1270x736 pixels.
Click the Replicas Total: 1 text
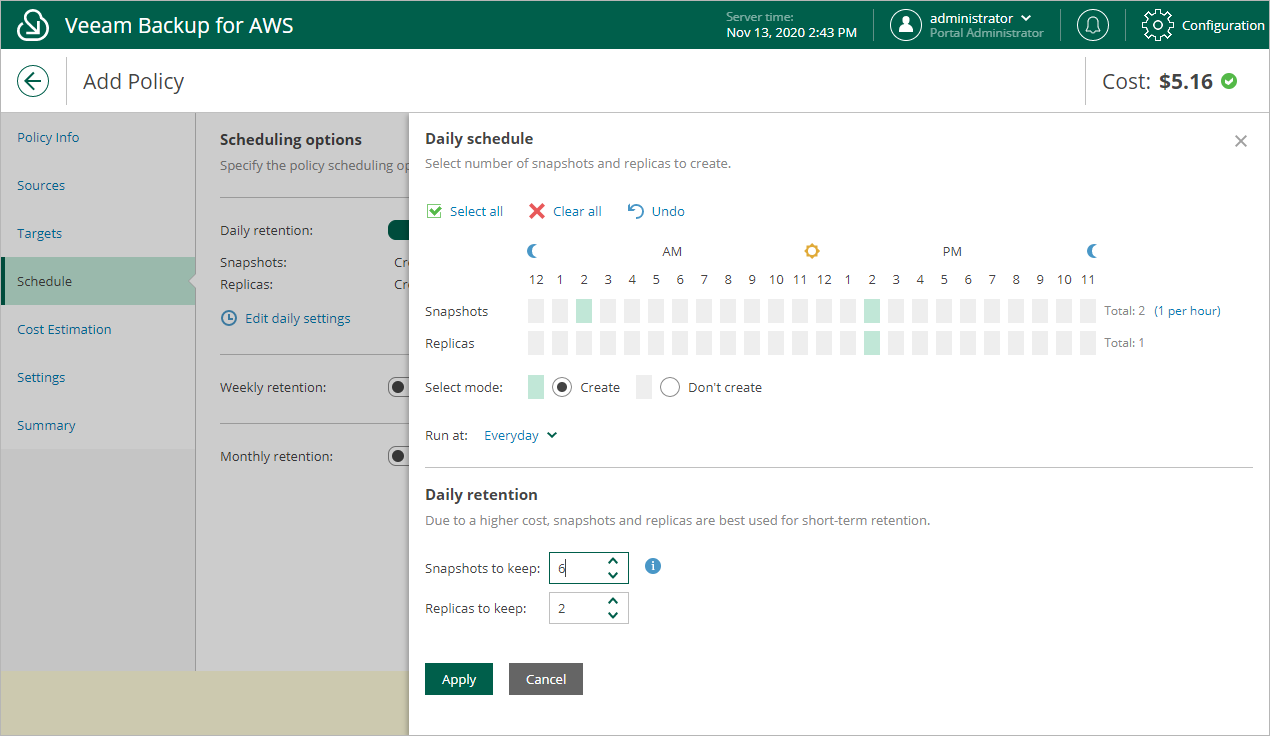[x=1125, y=343]
